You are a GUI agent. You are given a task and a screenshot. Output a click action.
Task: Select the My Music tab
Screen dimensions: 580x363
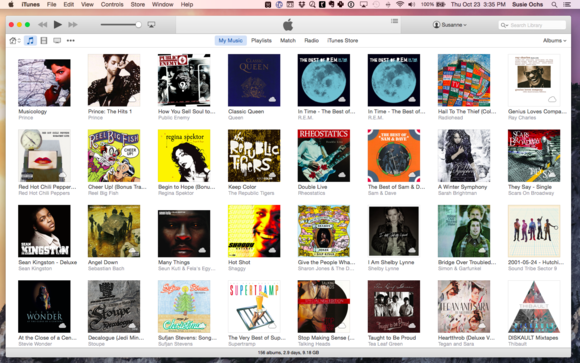pos(230,40)
